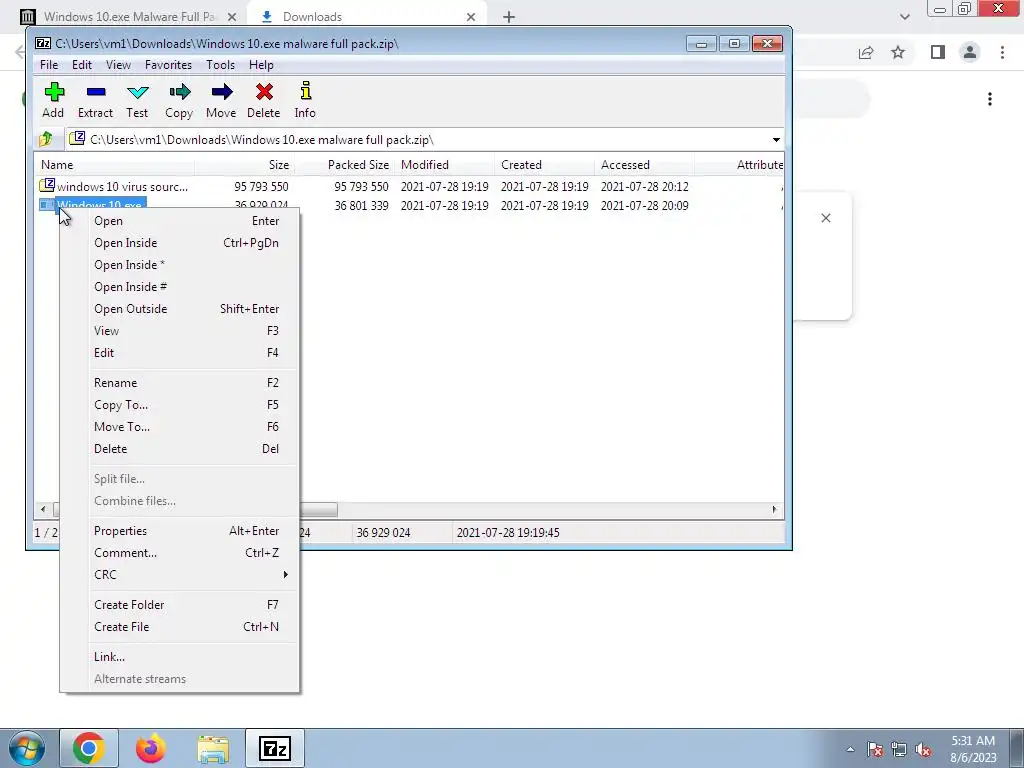Sort by the Packed Size column header
Screen dimensions: 1024x768
344,165
